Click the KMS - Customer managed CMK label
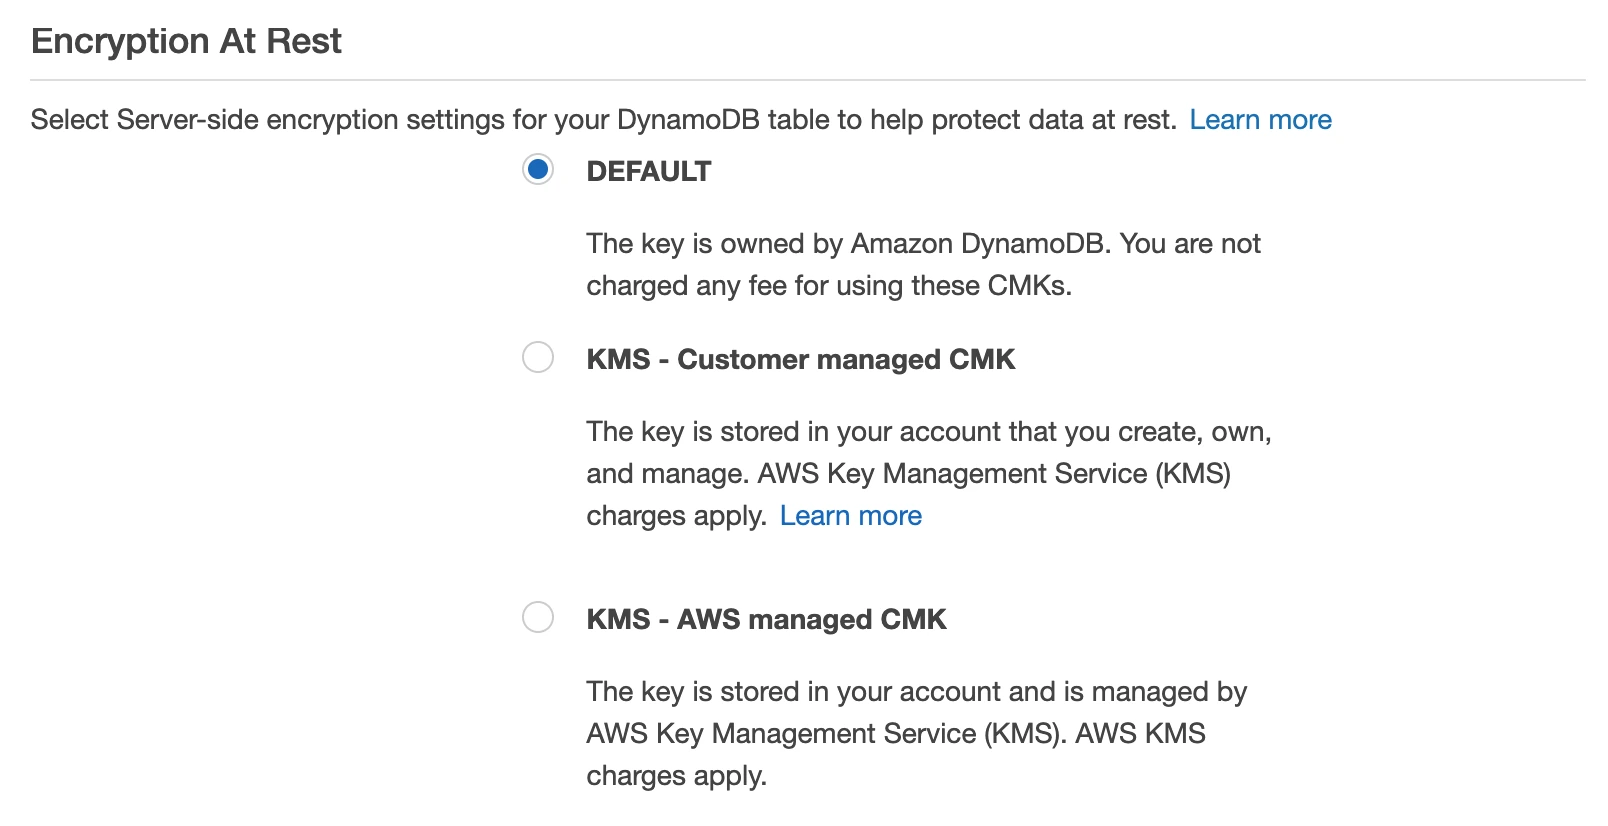This screenshot has height=826, width=1608. click(x=801, y=359)
